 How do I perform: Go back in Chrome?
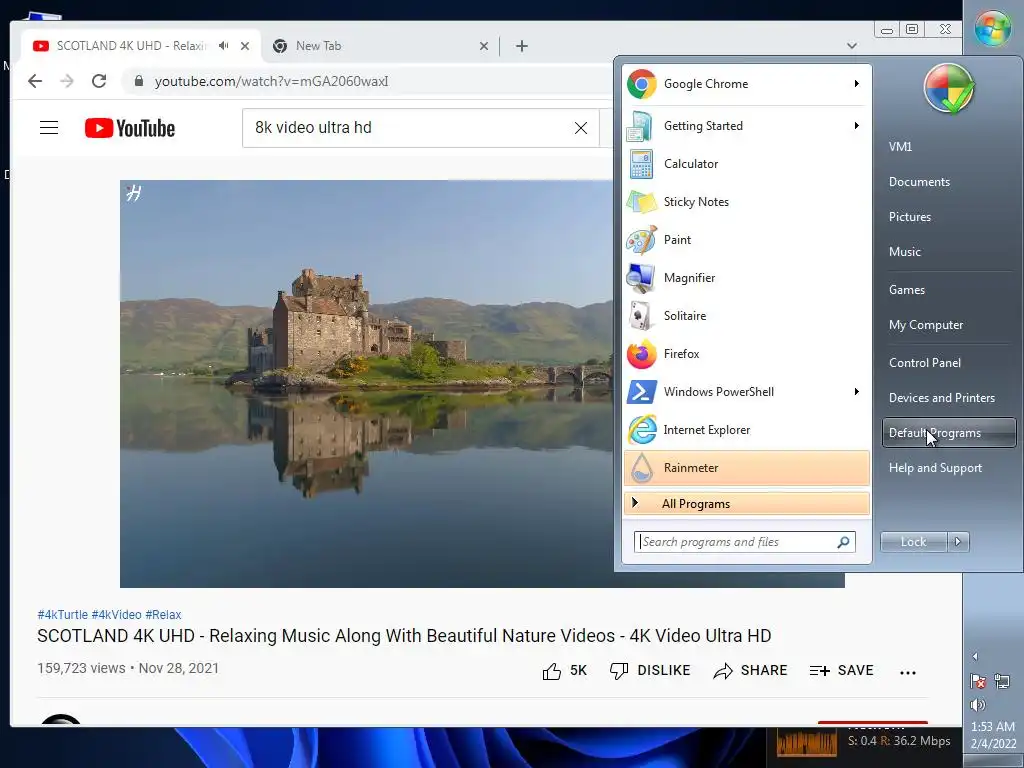[x=35, y=81]
